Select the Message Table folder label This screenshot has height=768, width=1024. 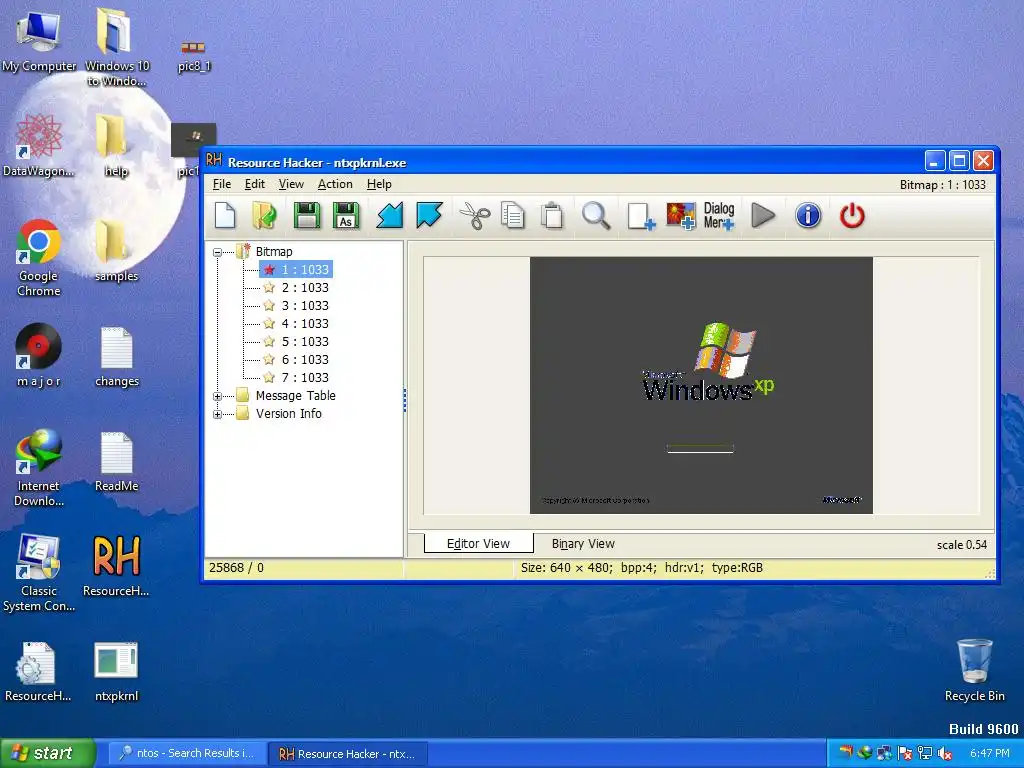click(296, 396)
